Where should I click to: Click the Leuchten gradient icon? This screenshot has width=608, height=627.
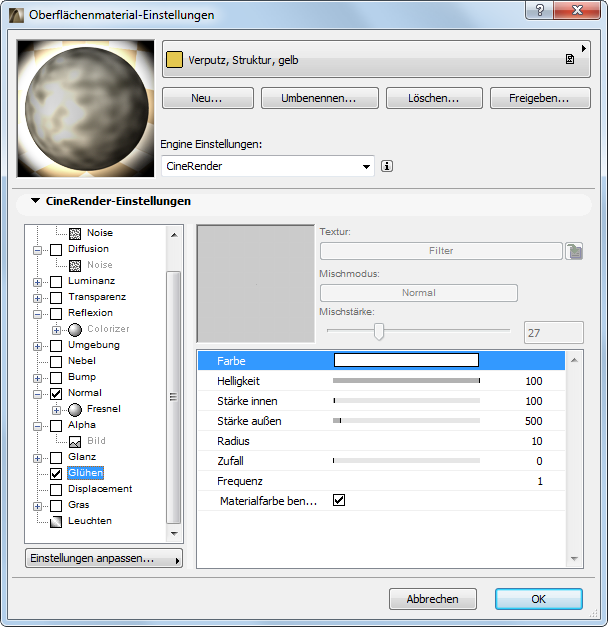[56, 521]
